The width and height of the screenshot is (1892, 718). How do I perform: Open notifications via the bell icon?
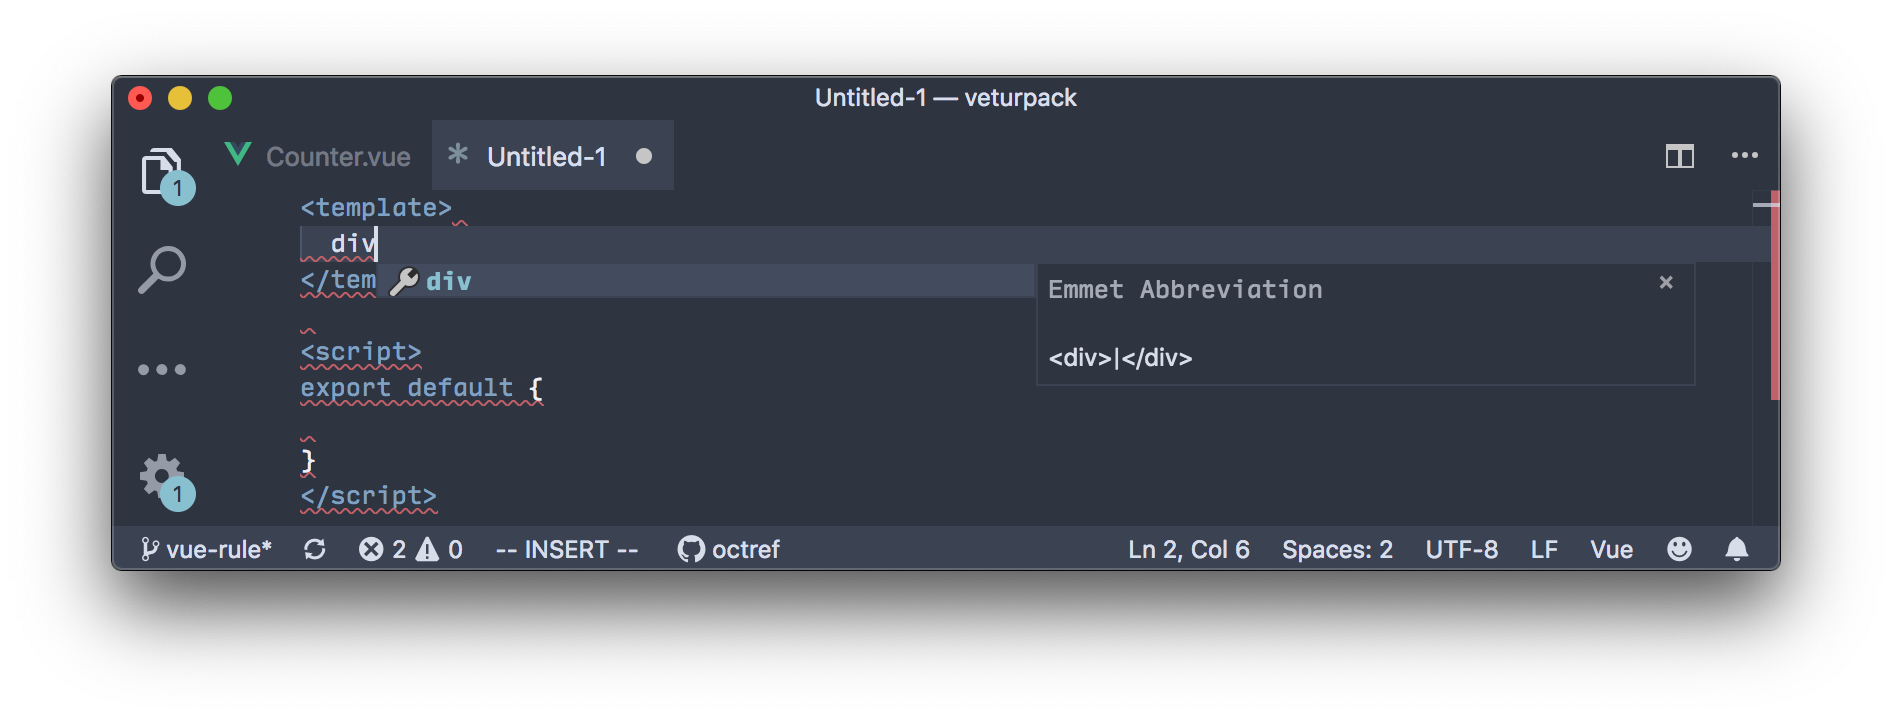(x=1737, y=548)
